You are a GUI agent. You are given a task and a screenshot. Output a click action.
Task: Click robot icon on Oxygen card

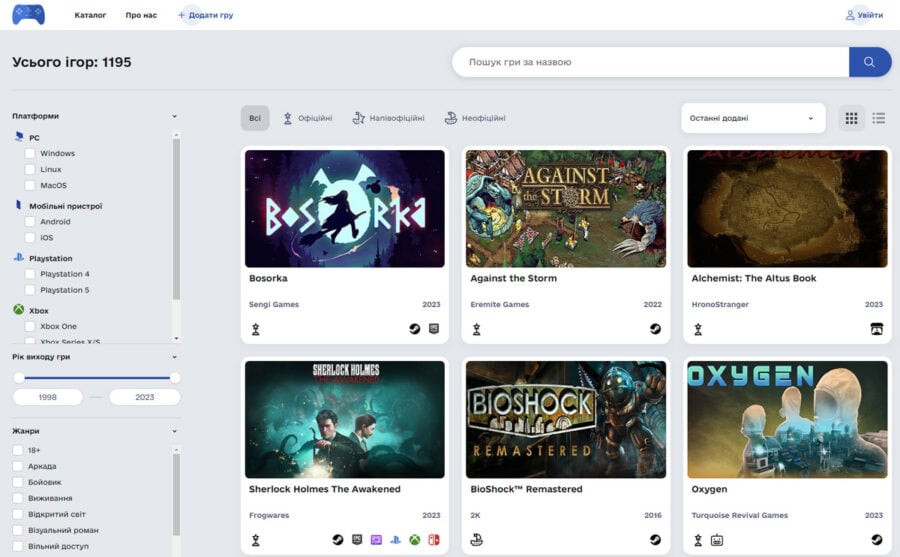(x=717, y=540)
